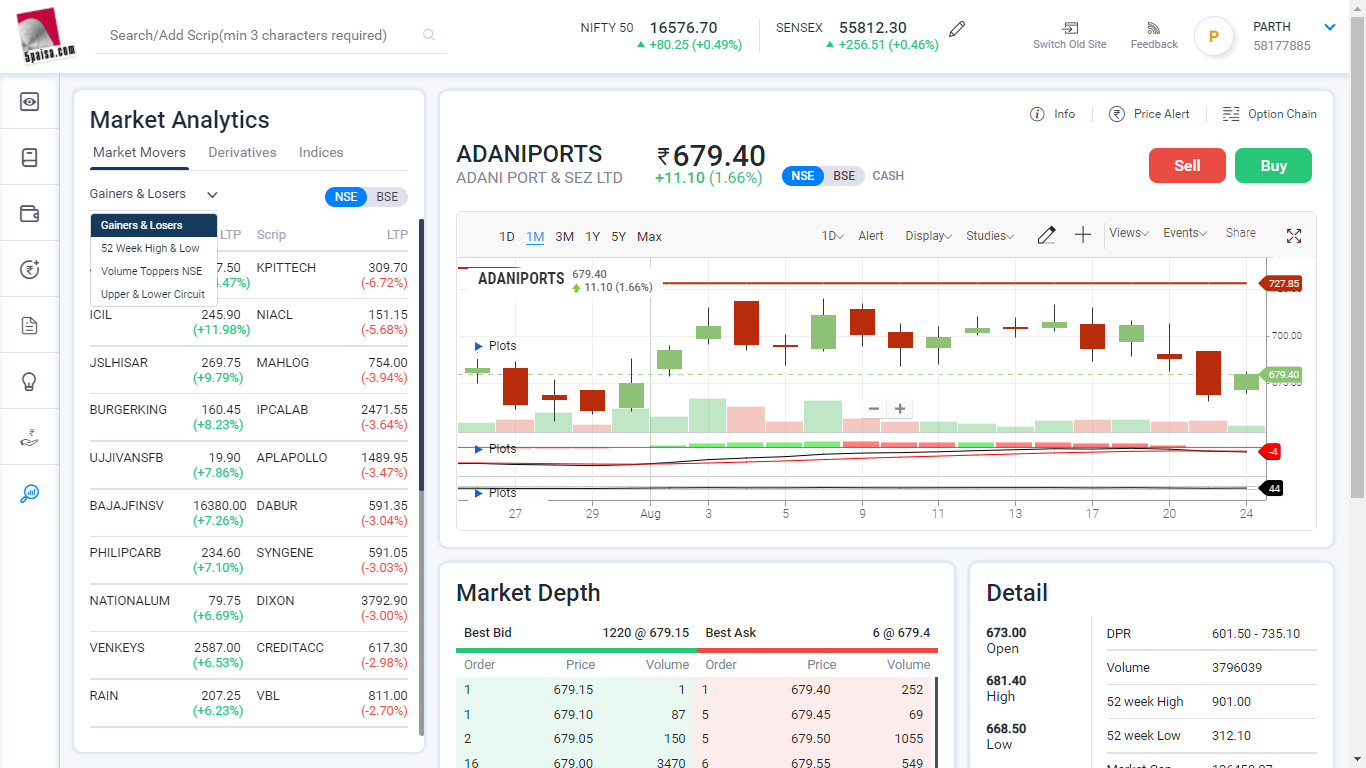
Task: Click the search magnifier icon
Action: point(429,35)
